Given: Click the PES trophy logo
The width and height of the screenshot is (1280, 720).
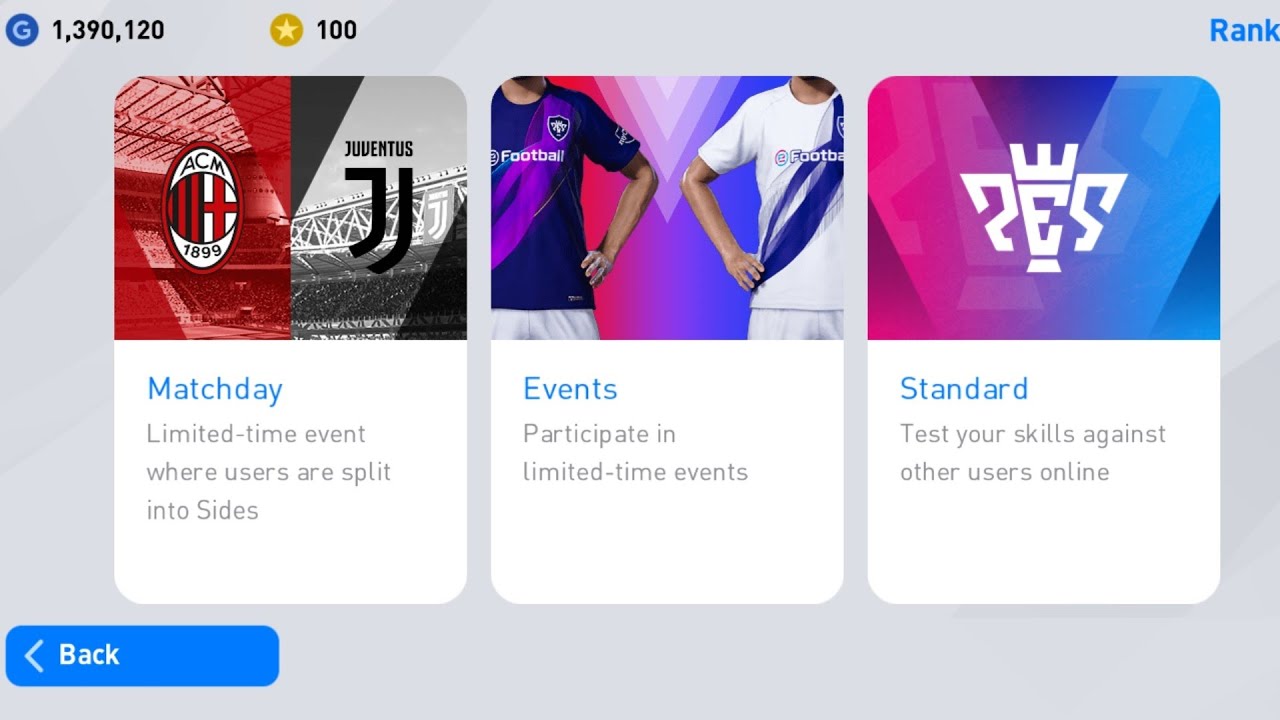Looking at the screenshot, I should point(1043,208).
